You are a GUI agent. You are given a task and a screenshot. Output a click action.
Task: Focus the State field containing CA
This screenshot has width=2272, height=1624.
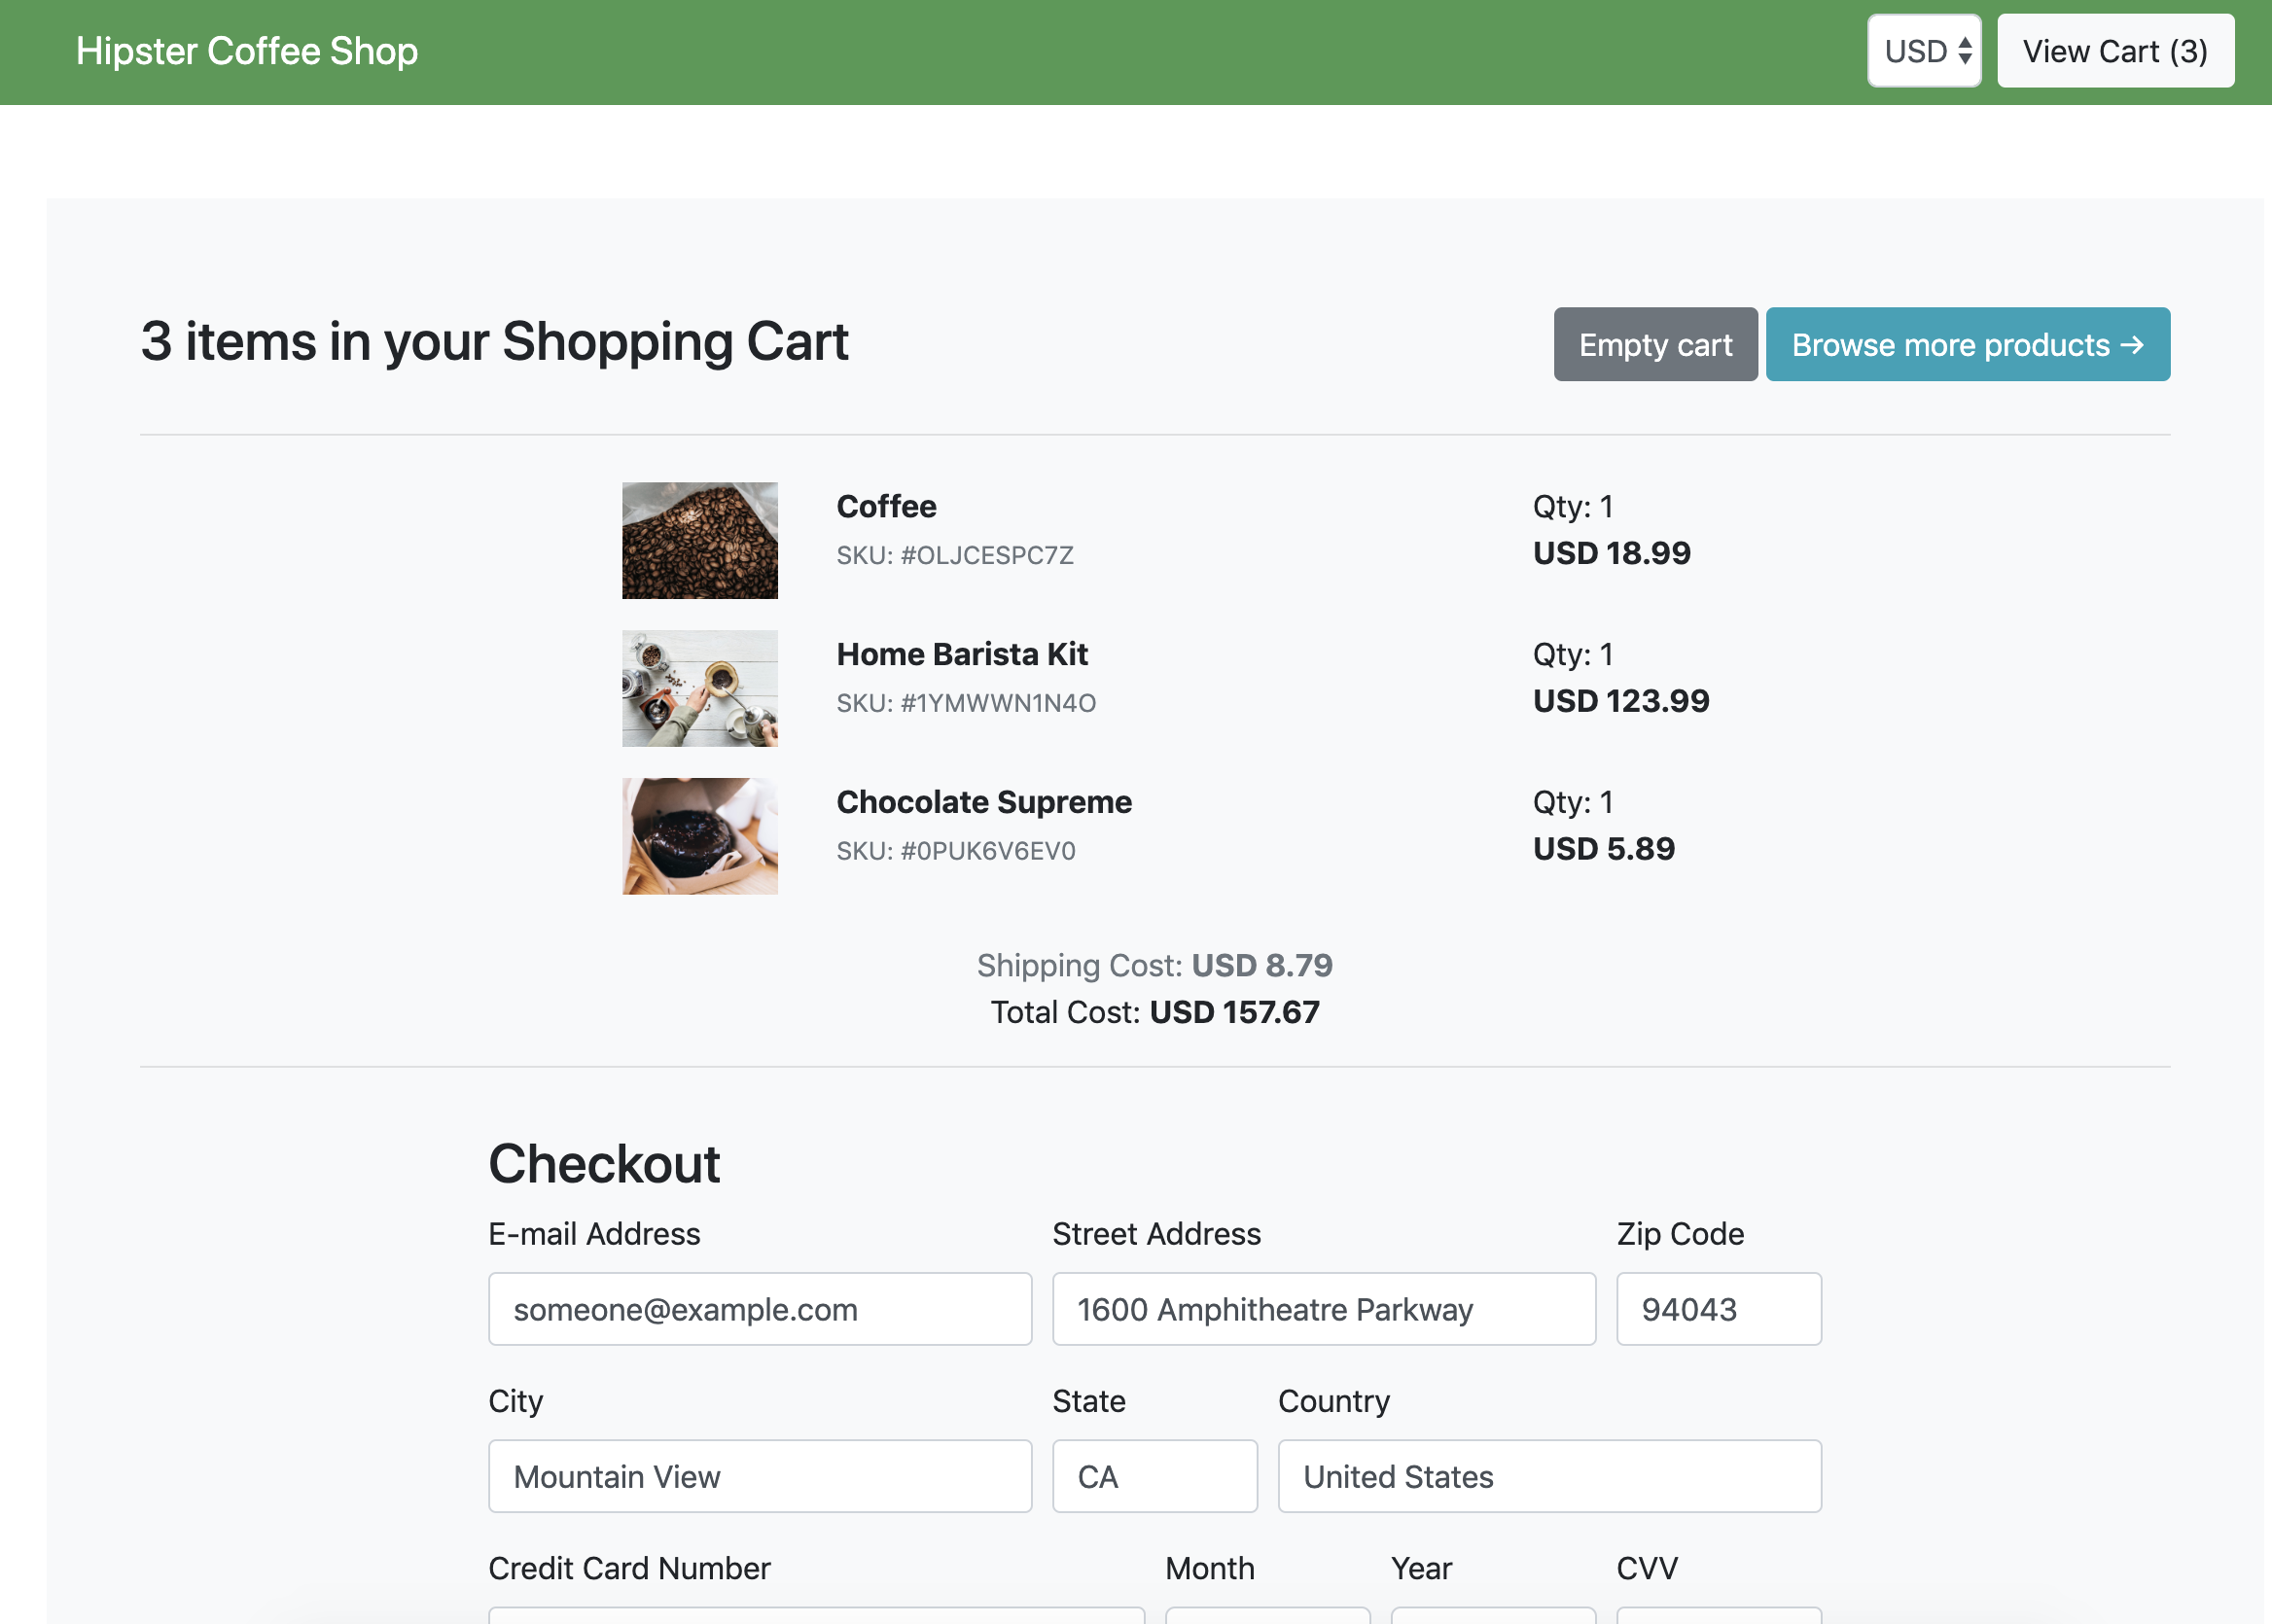1155,1476
